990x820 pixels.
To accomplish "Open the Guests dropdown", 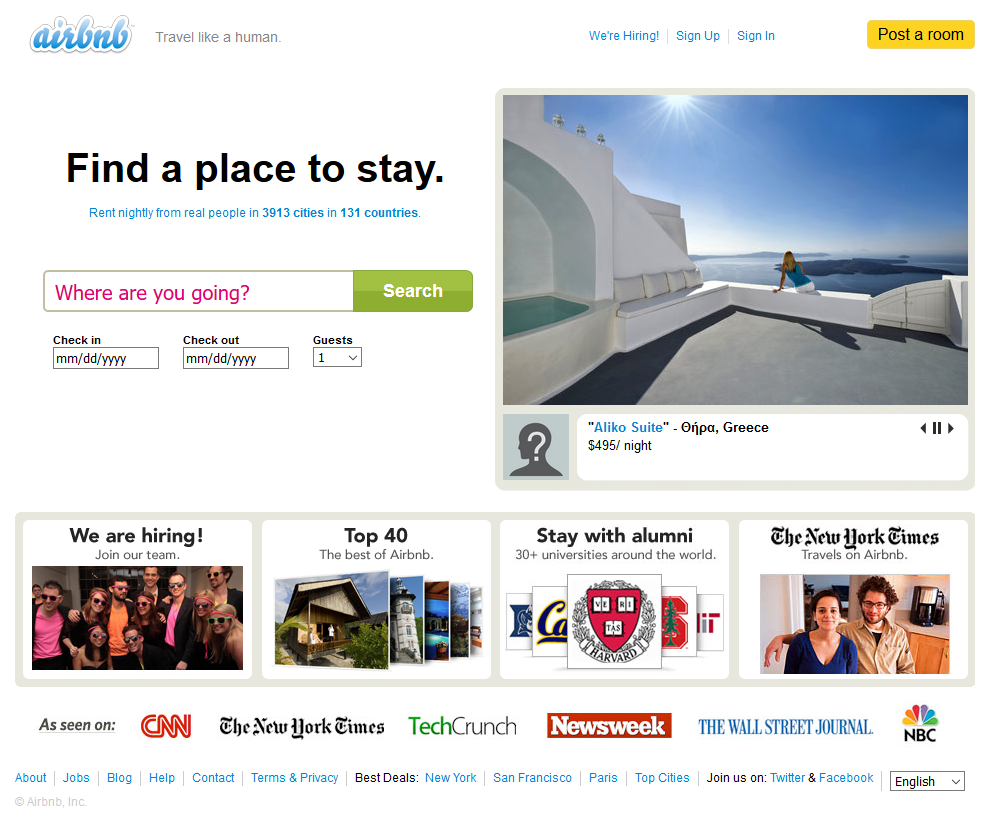I will (337, 358).
